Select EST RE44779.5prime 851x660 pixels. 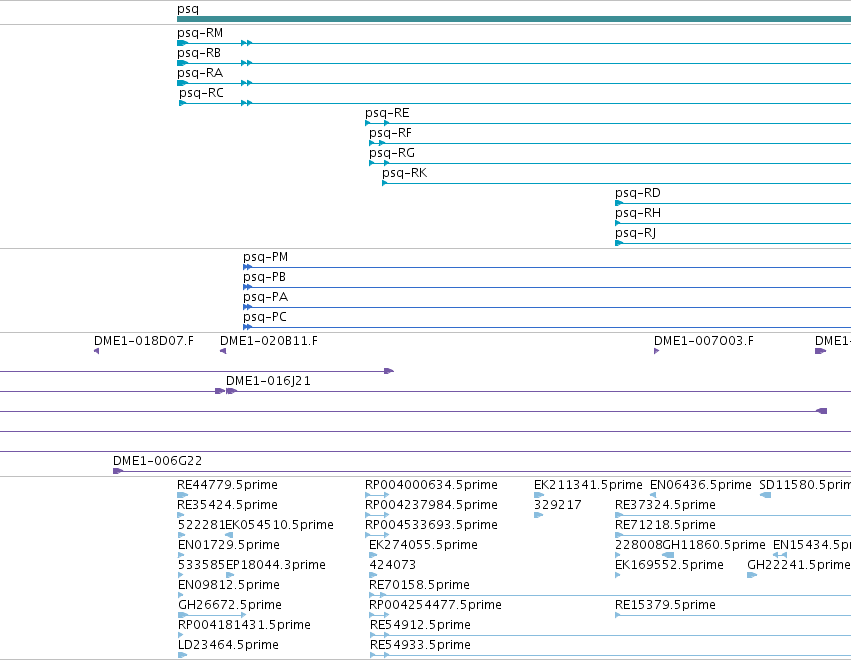coord(227,485)
